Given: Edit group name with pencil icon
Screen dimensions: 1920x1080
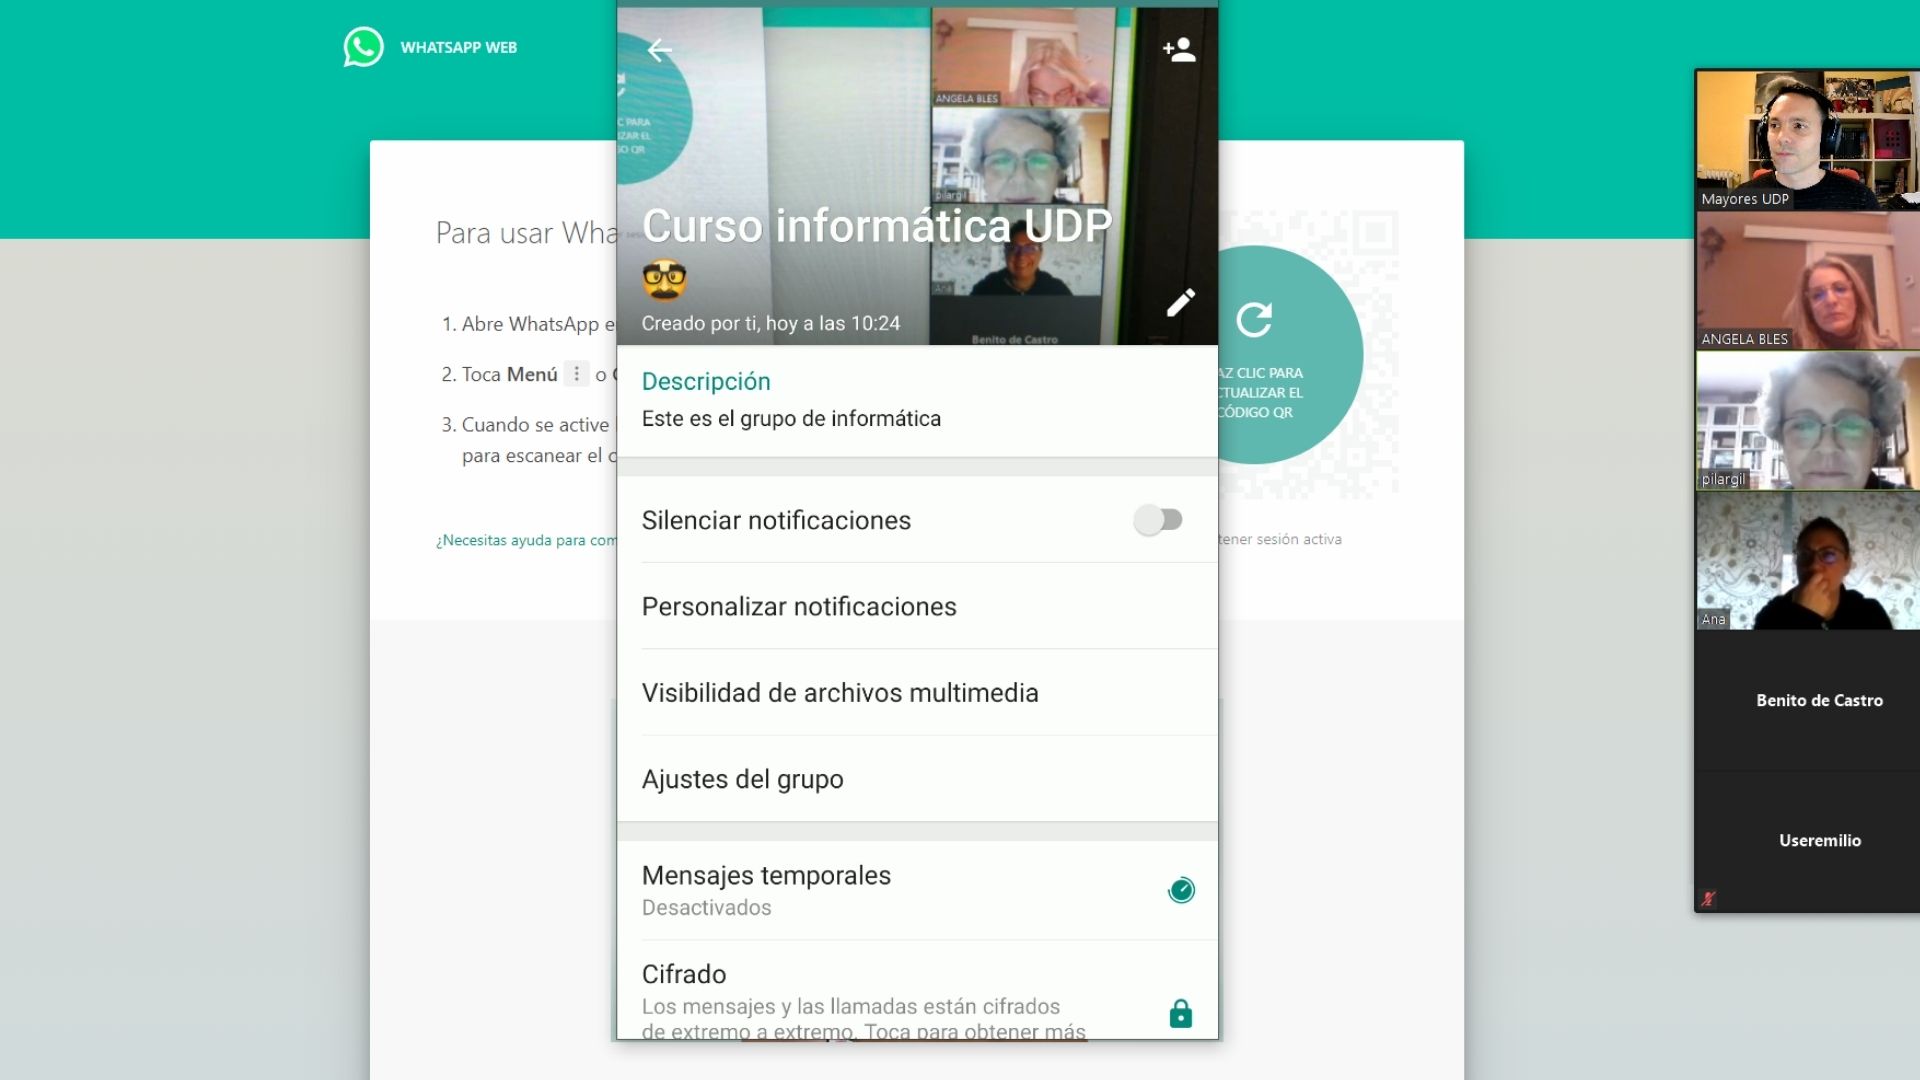Looking at the screenshot, I should click(1181, 303).
